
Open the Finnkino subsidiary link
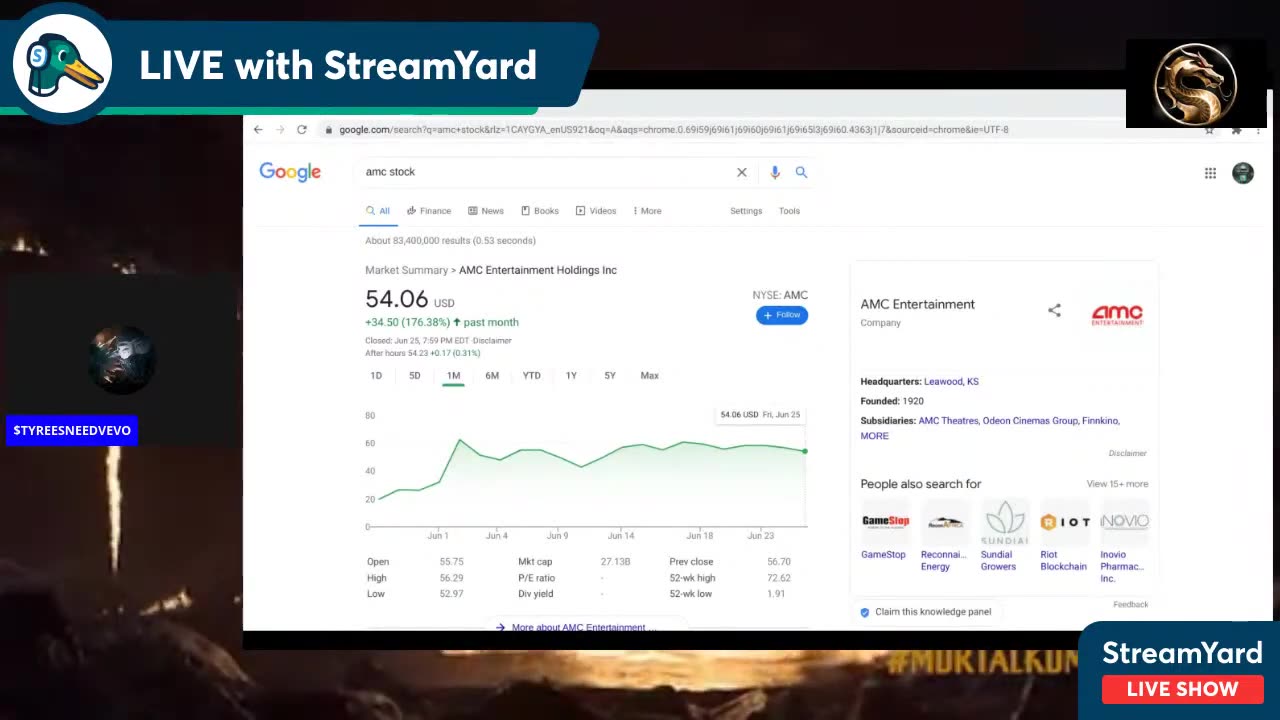tap(1100, 421)
